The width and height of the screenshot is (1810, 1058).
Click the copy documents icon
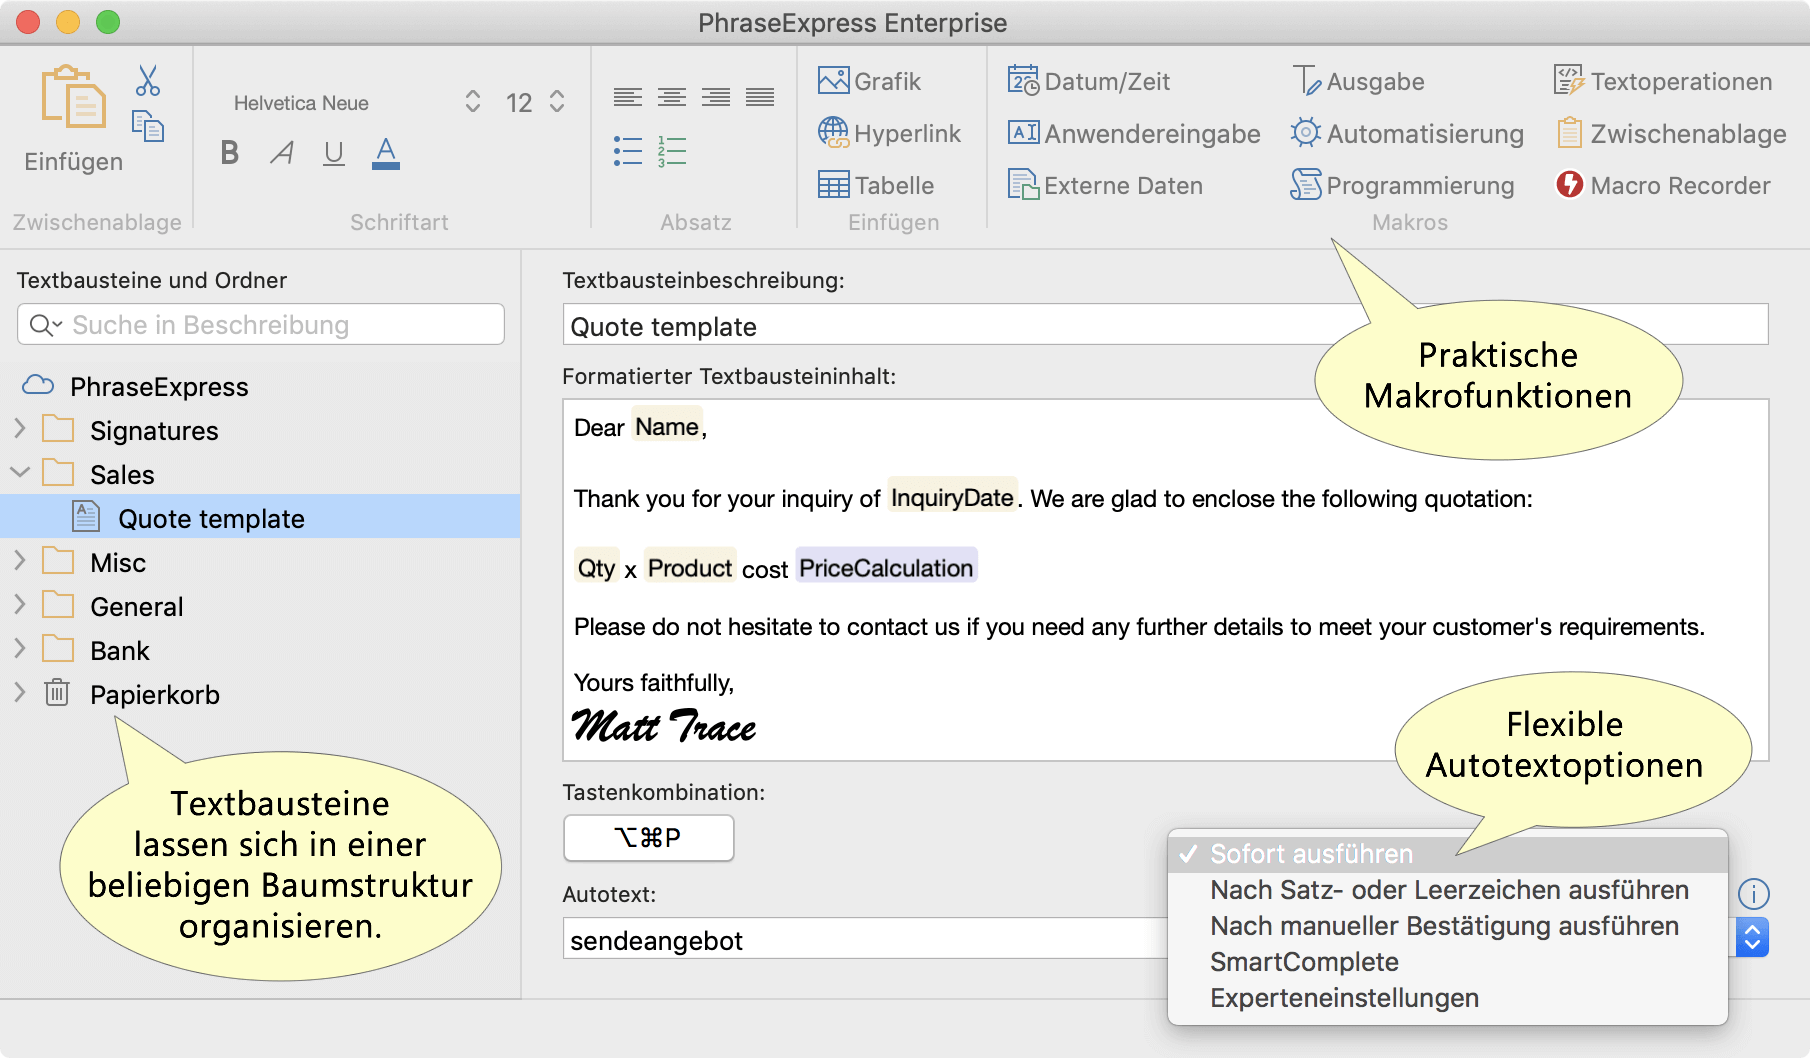click(x=148, y=126)
